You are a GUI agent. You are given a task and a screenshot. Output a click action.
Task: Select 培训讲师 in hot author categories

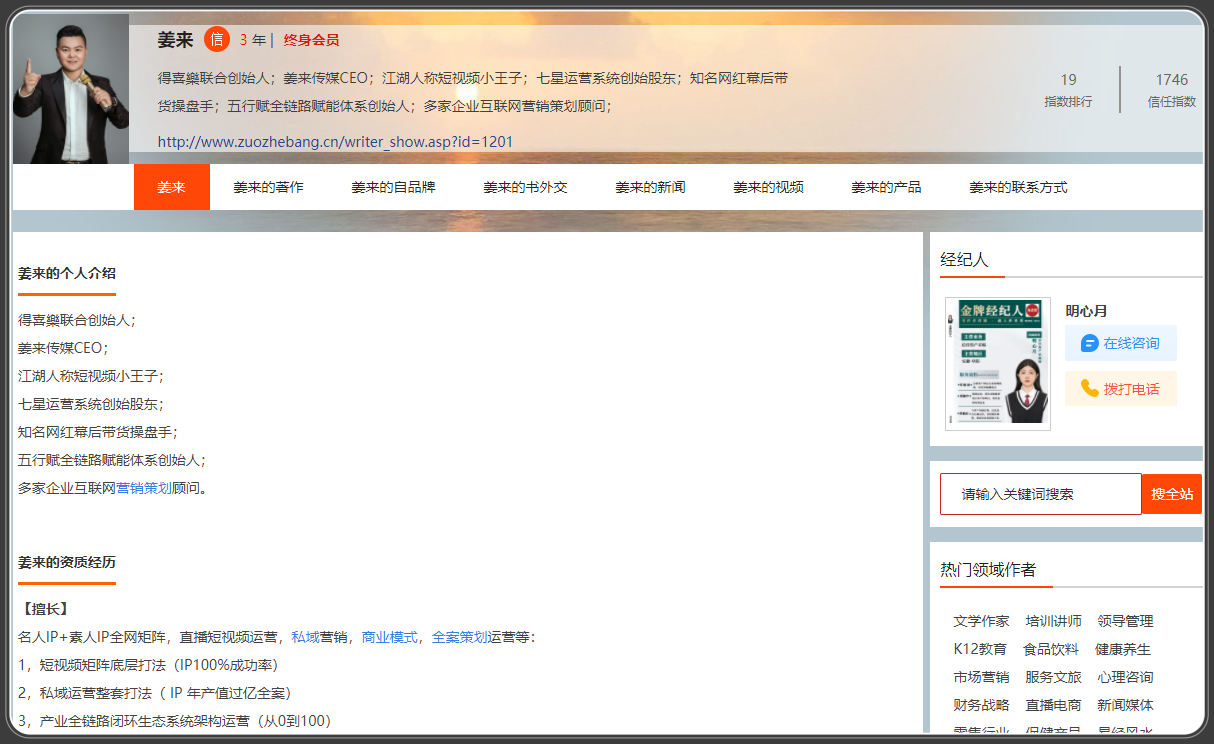tap(1053, 621)
